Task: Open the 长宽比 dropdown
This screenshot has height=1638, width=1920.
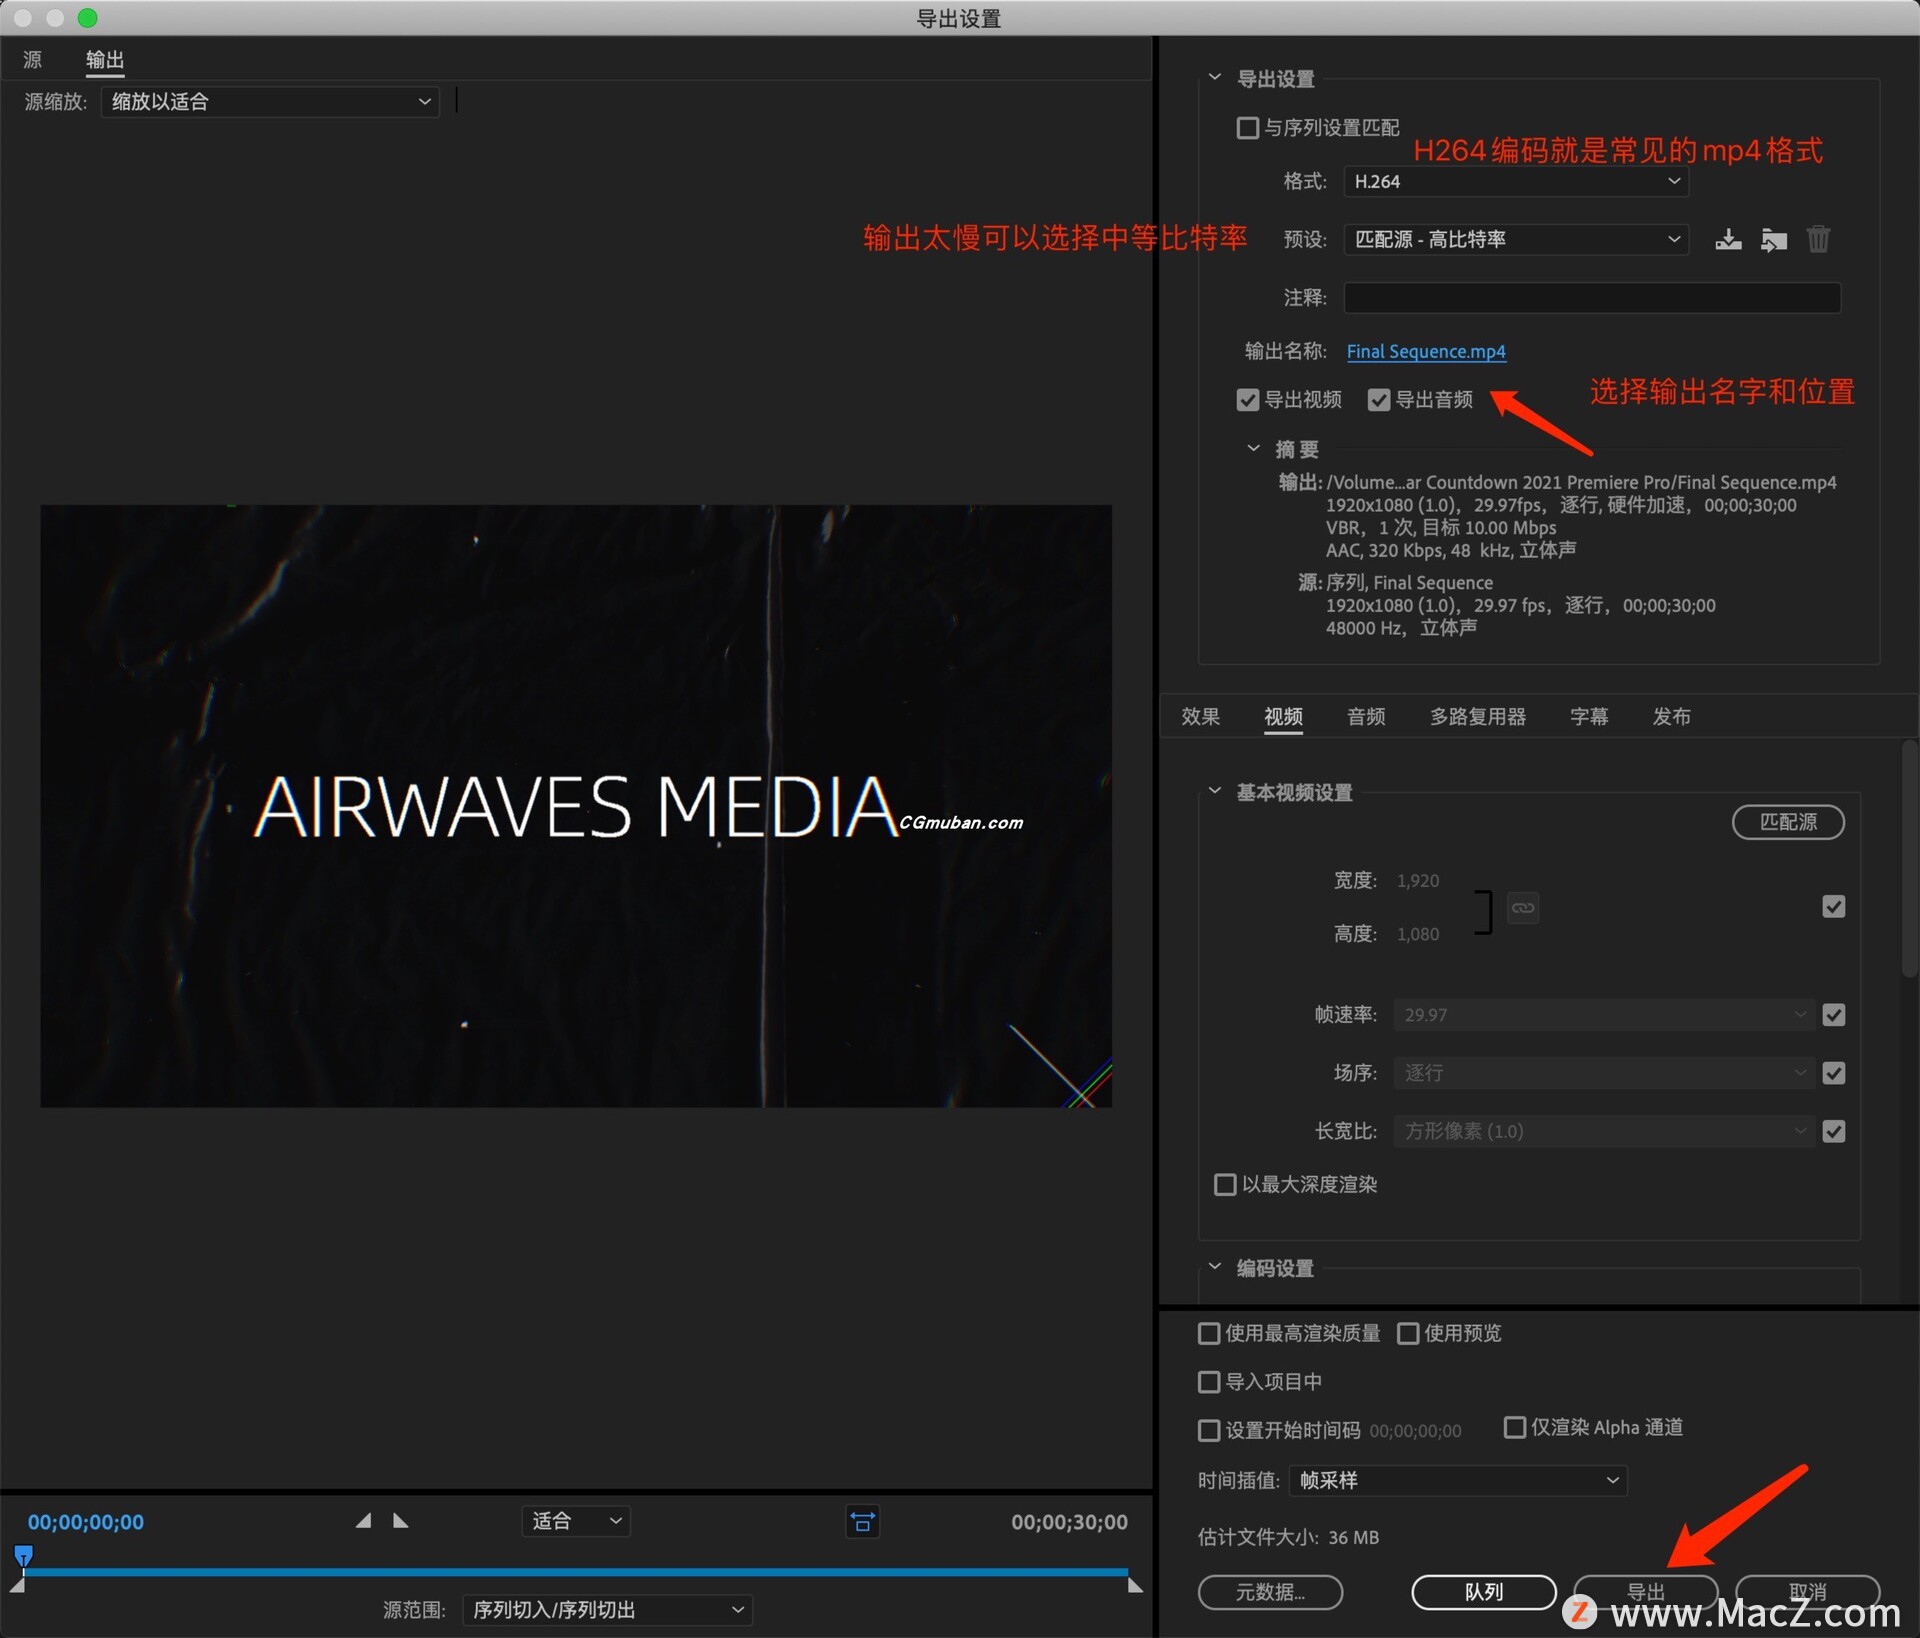Action: click(x=1603, y=1130)
